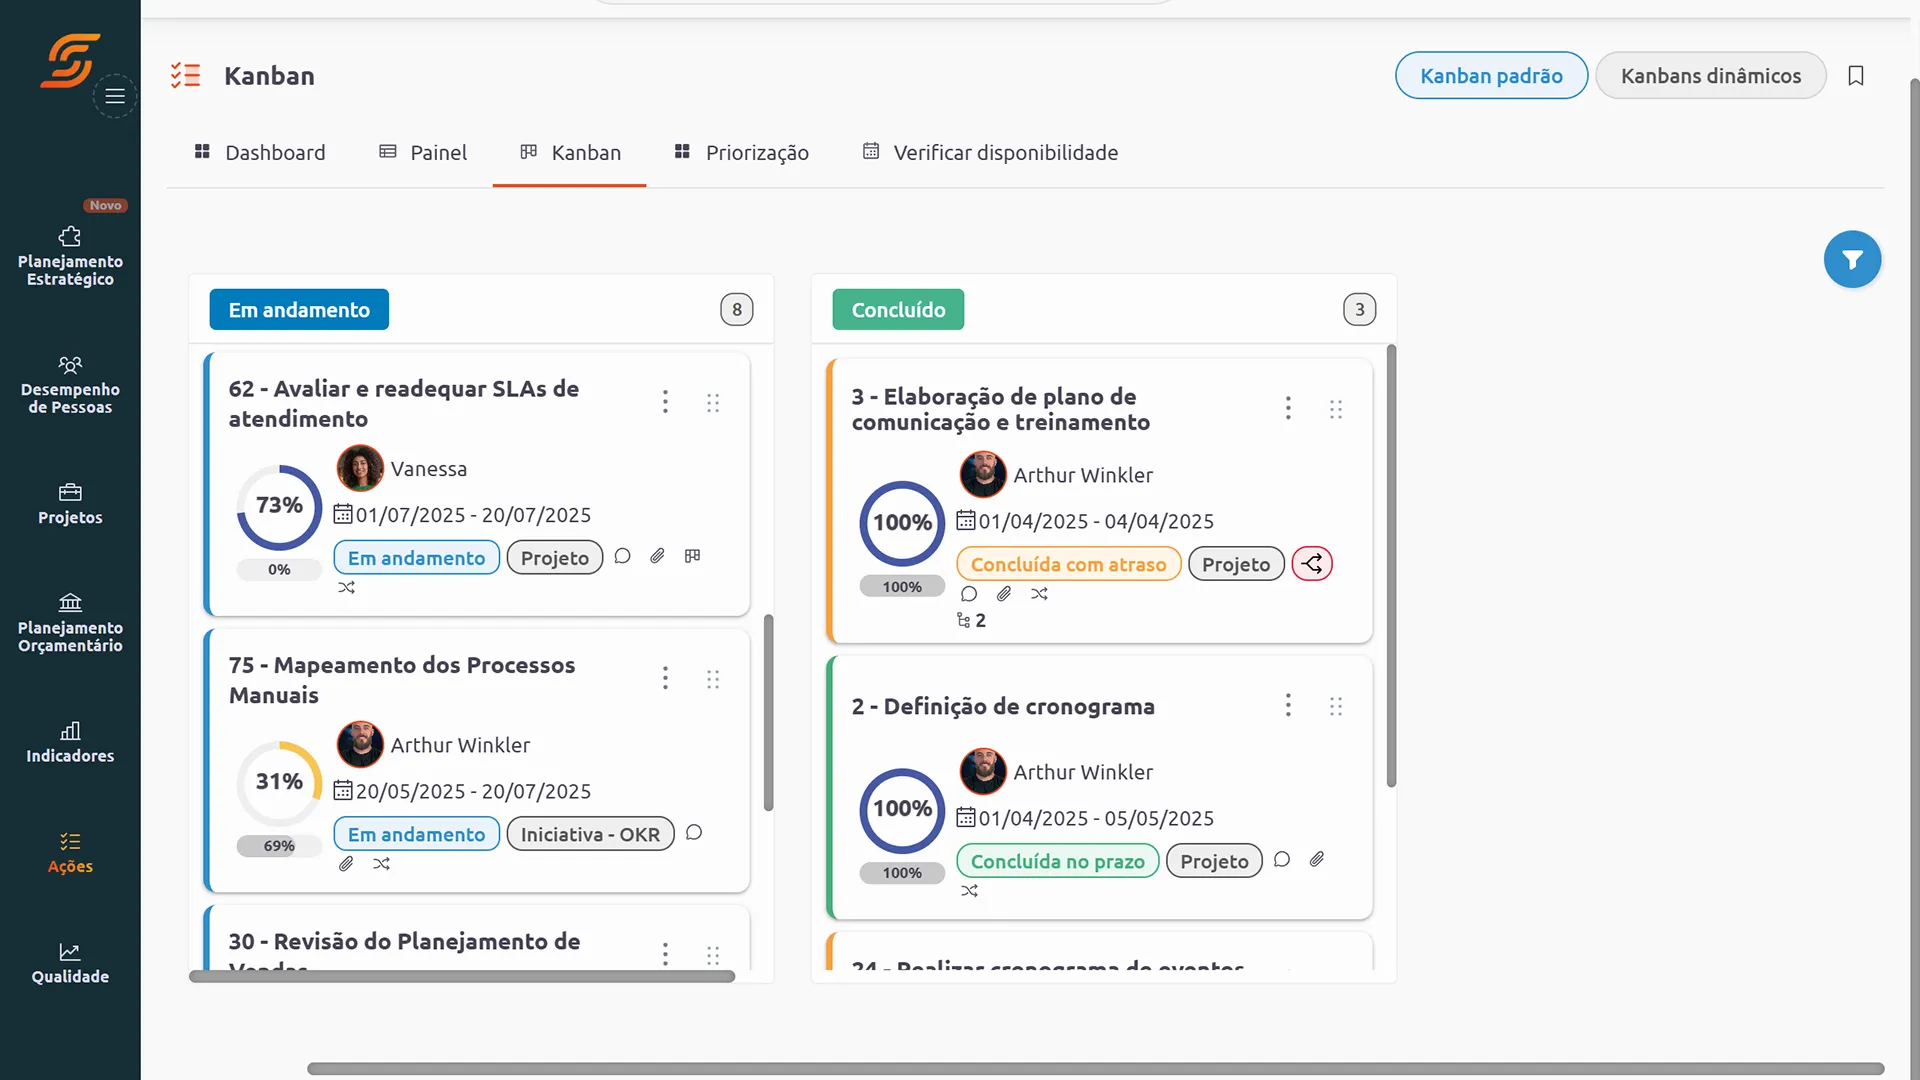1920x1080 pixels.
Task: Open the three-dot menu on card 62
Action: click(665, 402)
